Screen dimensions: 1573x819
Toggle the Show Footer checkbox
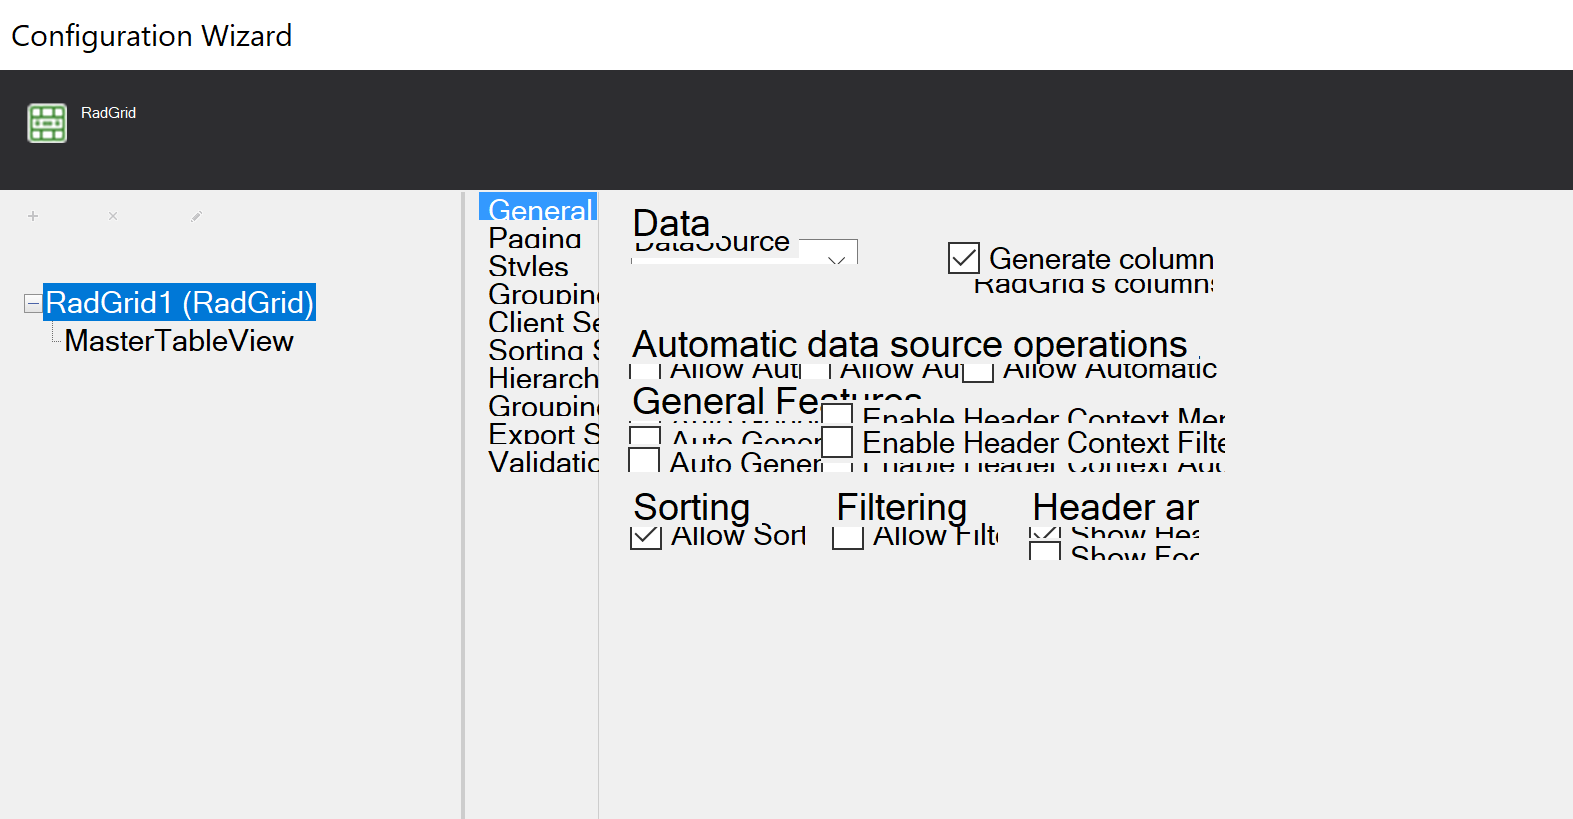(1045, 552)
